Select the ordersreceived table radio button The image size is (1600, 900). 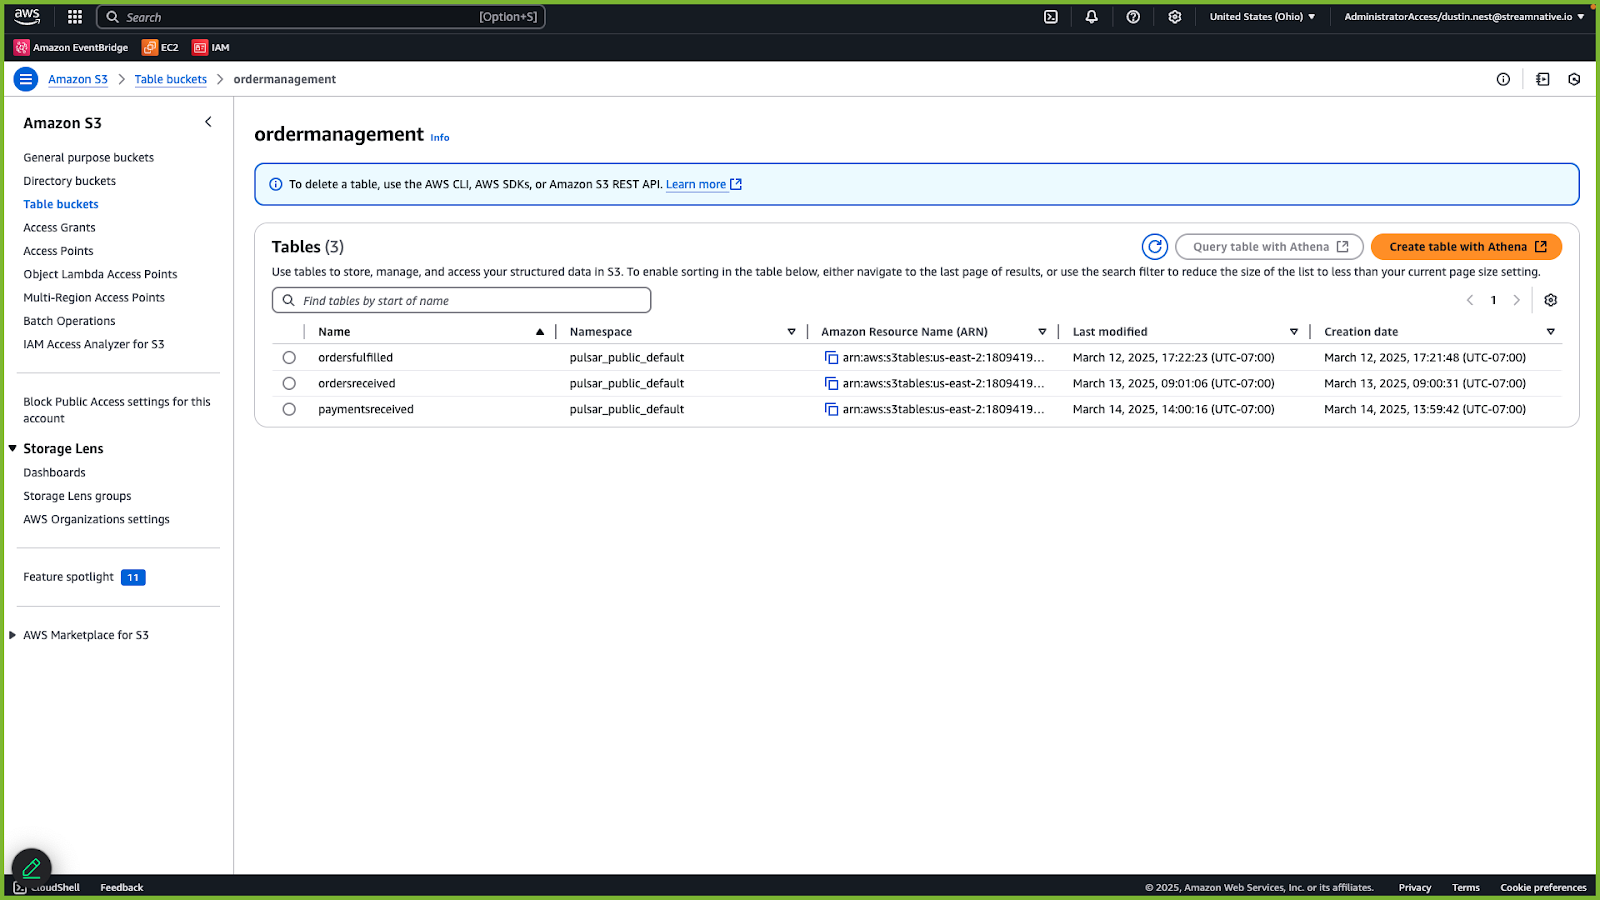[289, 384]
